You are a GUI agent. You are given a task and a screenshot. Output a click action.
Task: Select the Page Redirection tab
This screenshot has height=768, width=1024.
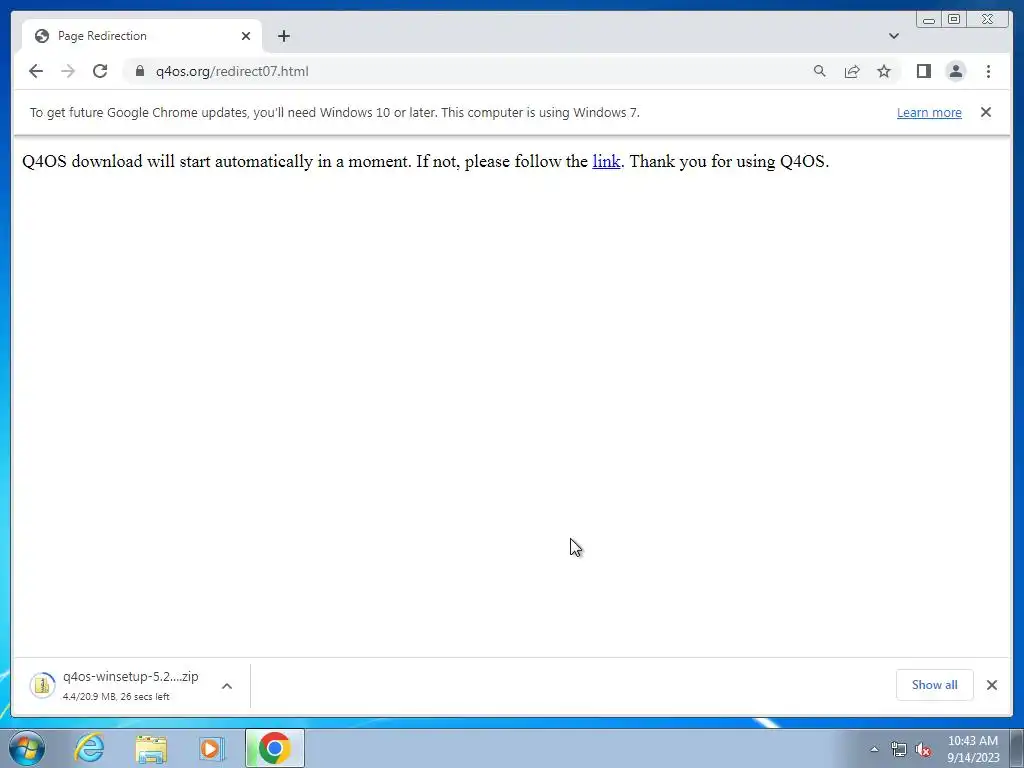[x=142, y=36]
